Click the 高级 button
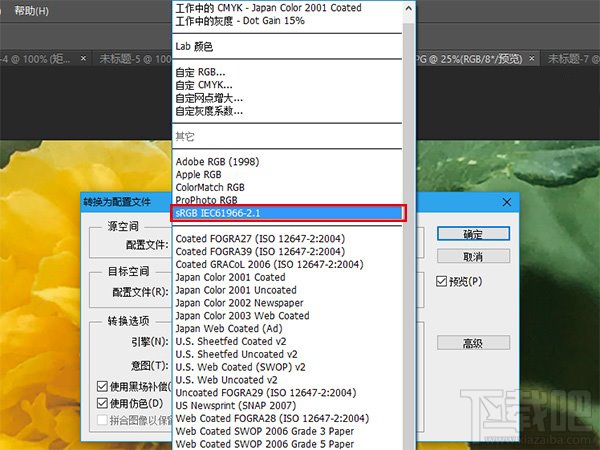Image resolution: width=600 pixels, height=450 pixels. [x=473, y=343]
